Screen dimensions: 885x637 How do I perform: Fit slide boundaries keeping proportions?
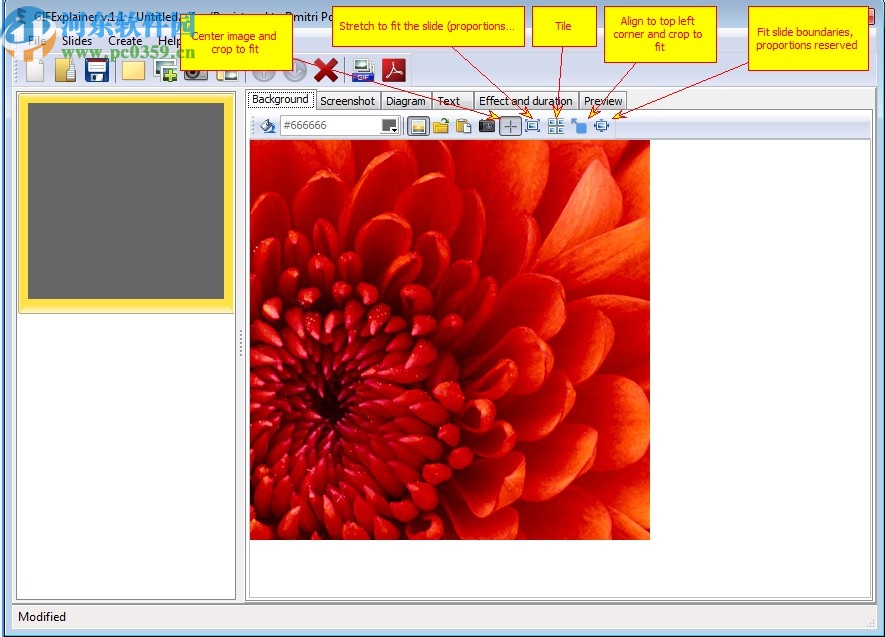pos(602,126)
